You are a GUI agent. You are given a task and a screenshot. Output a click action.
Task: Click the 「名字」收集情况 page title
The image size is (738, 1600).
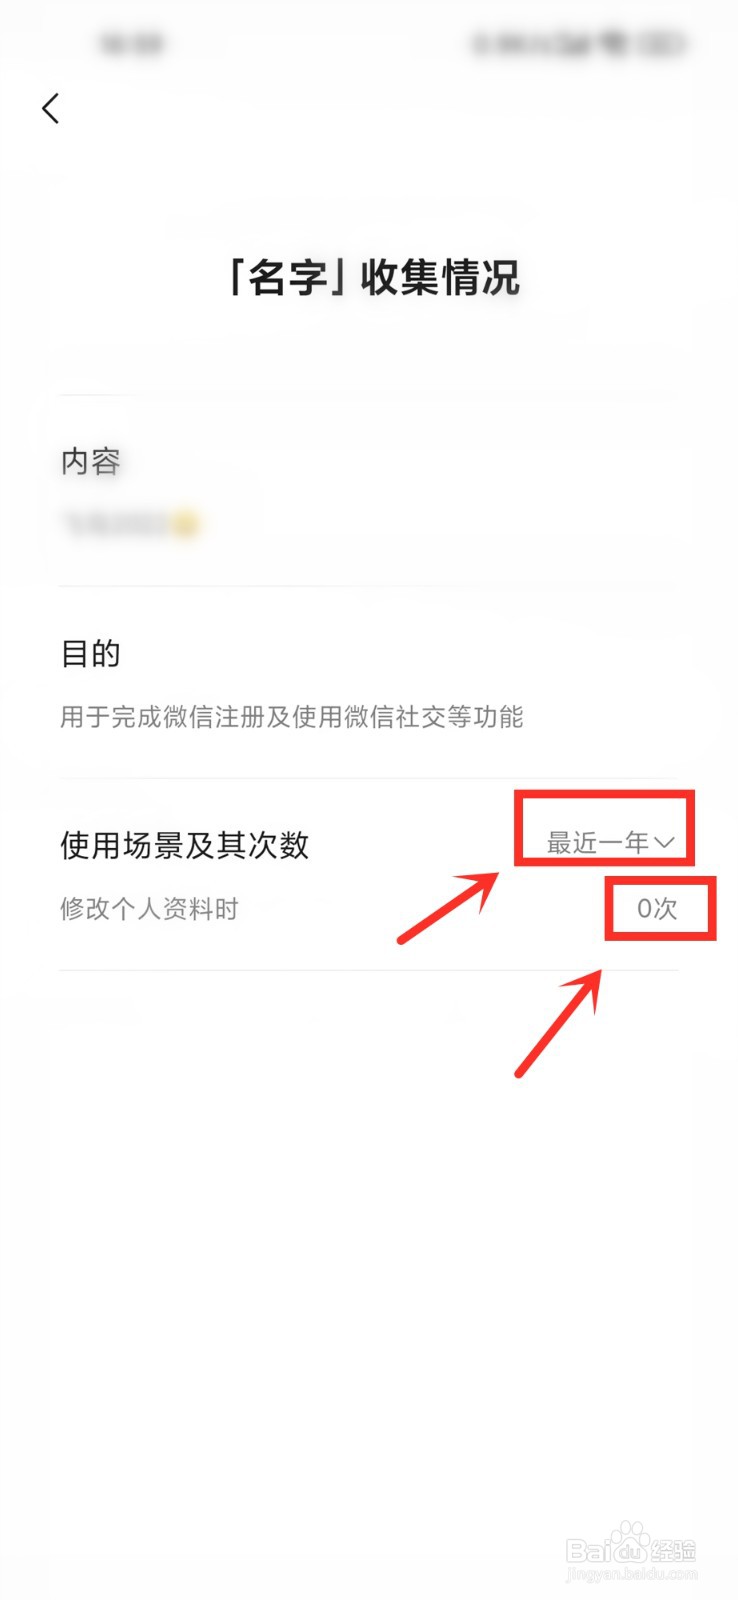(x=369, y=277)
